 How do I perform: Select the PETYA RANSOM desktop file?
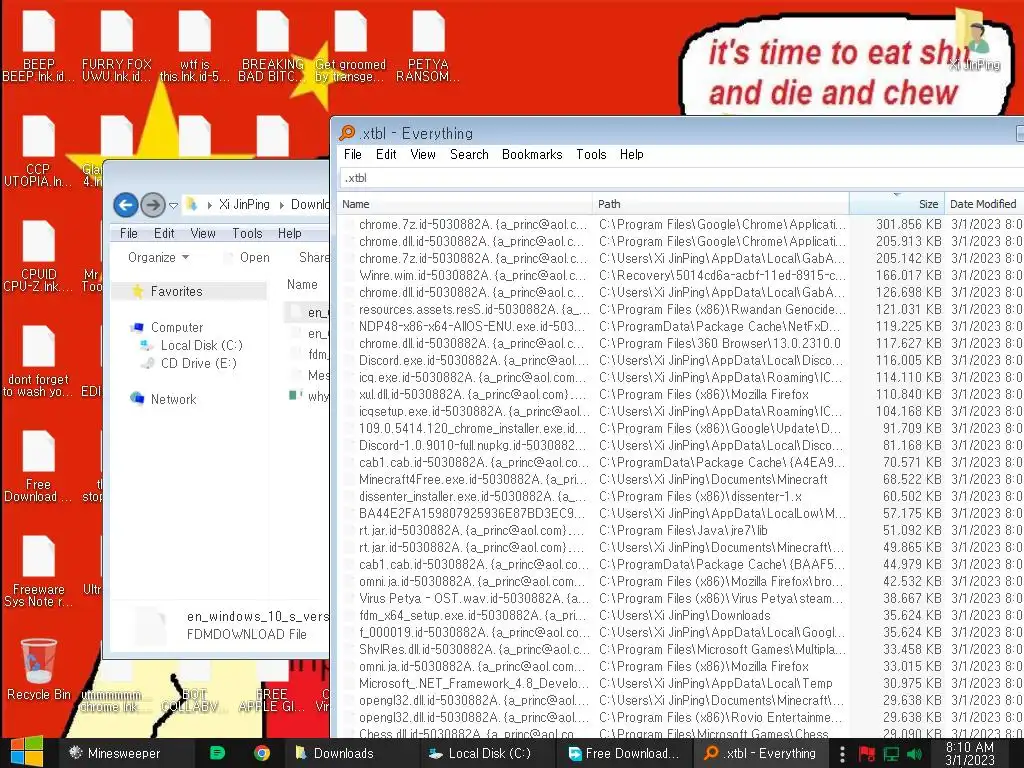coord(428,46)
